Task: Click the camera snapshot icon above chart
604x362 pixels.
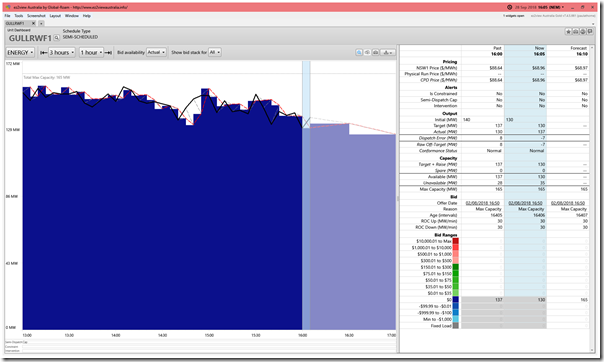Action: 367,52
